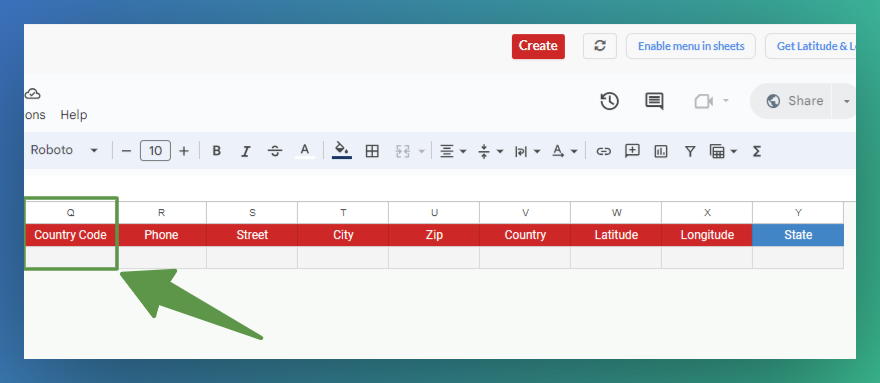Apply strikethrough formatting
The image size is (880, 383).
coord(275,151)
